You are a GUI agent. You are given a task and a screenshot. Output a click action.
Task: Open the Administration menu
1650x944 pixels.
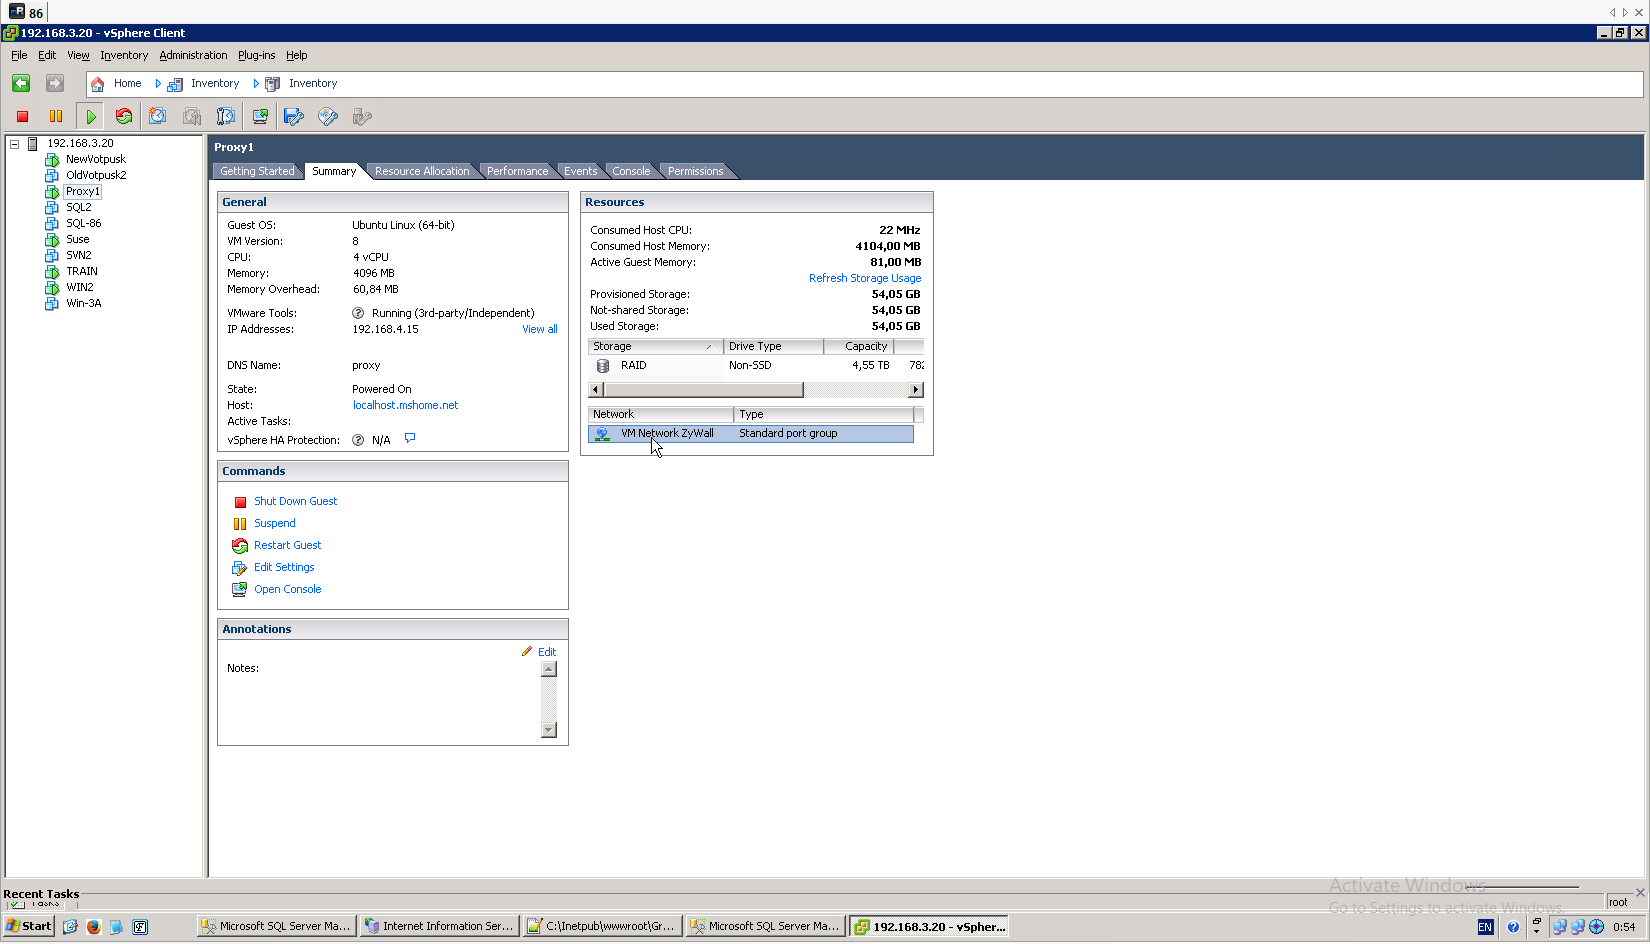click(x=193, y=56)
